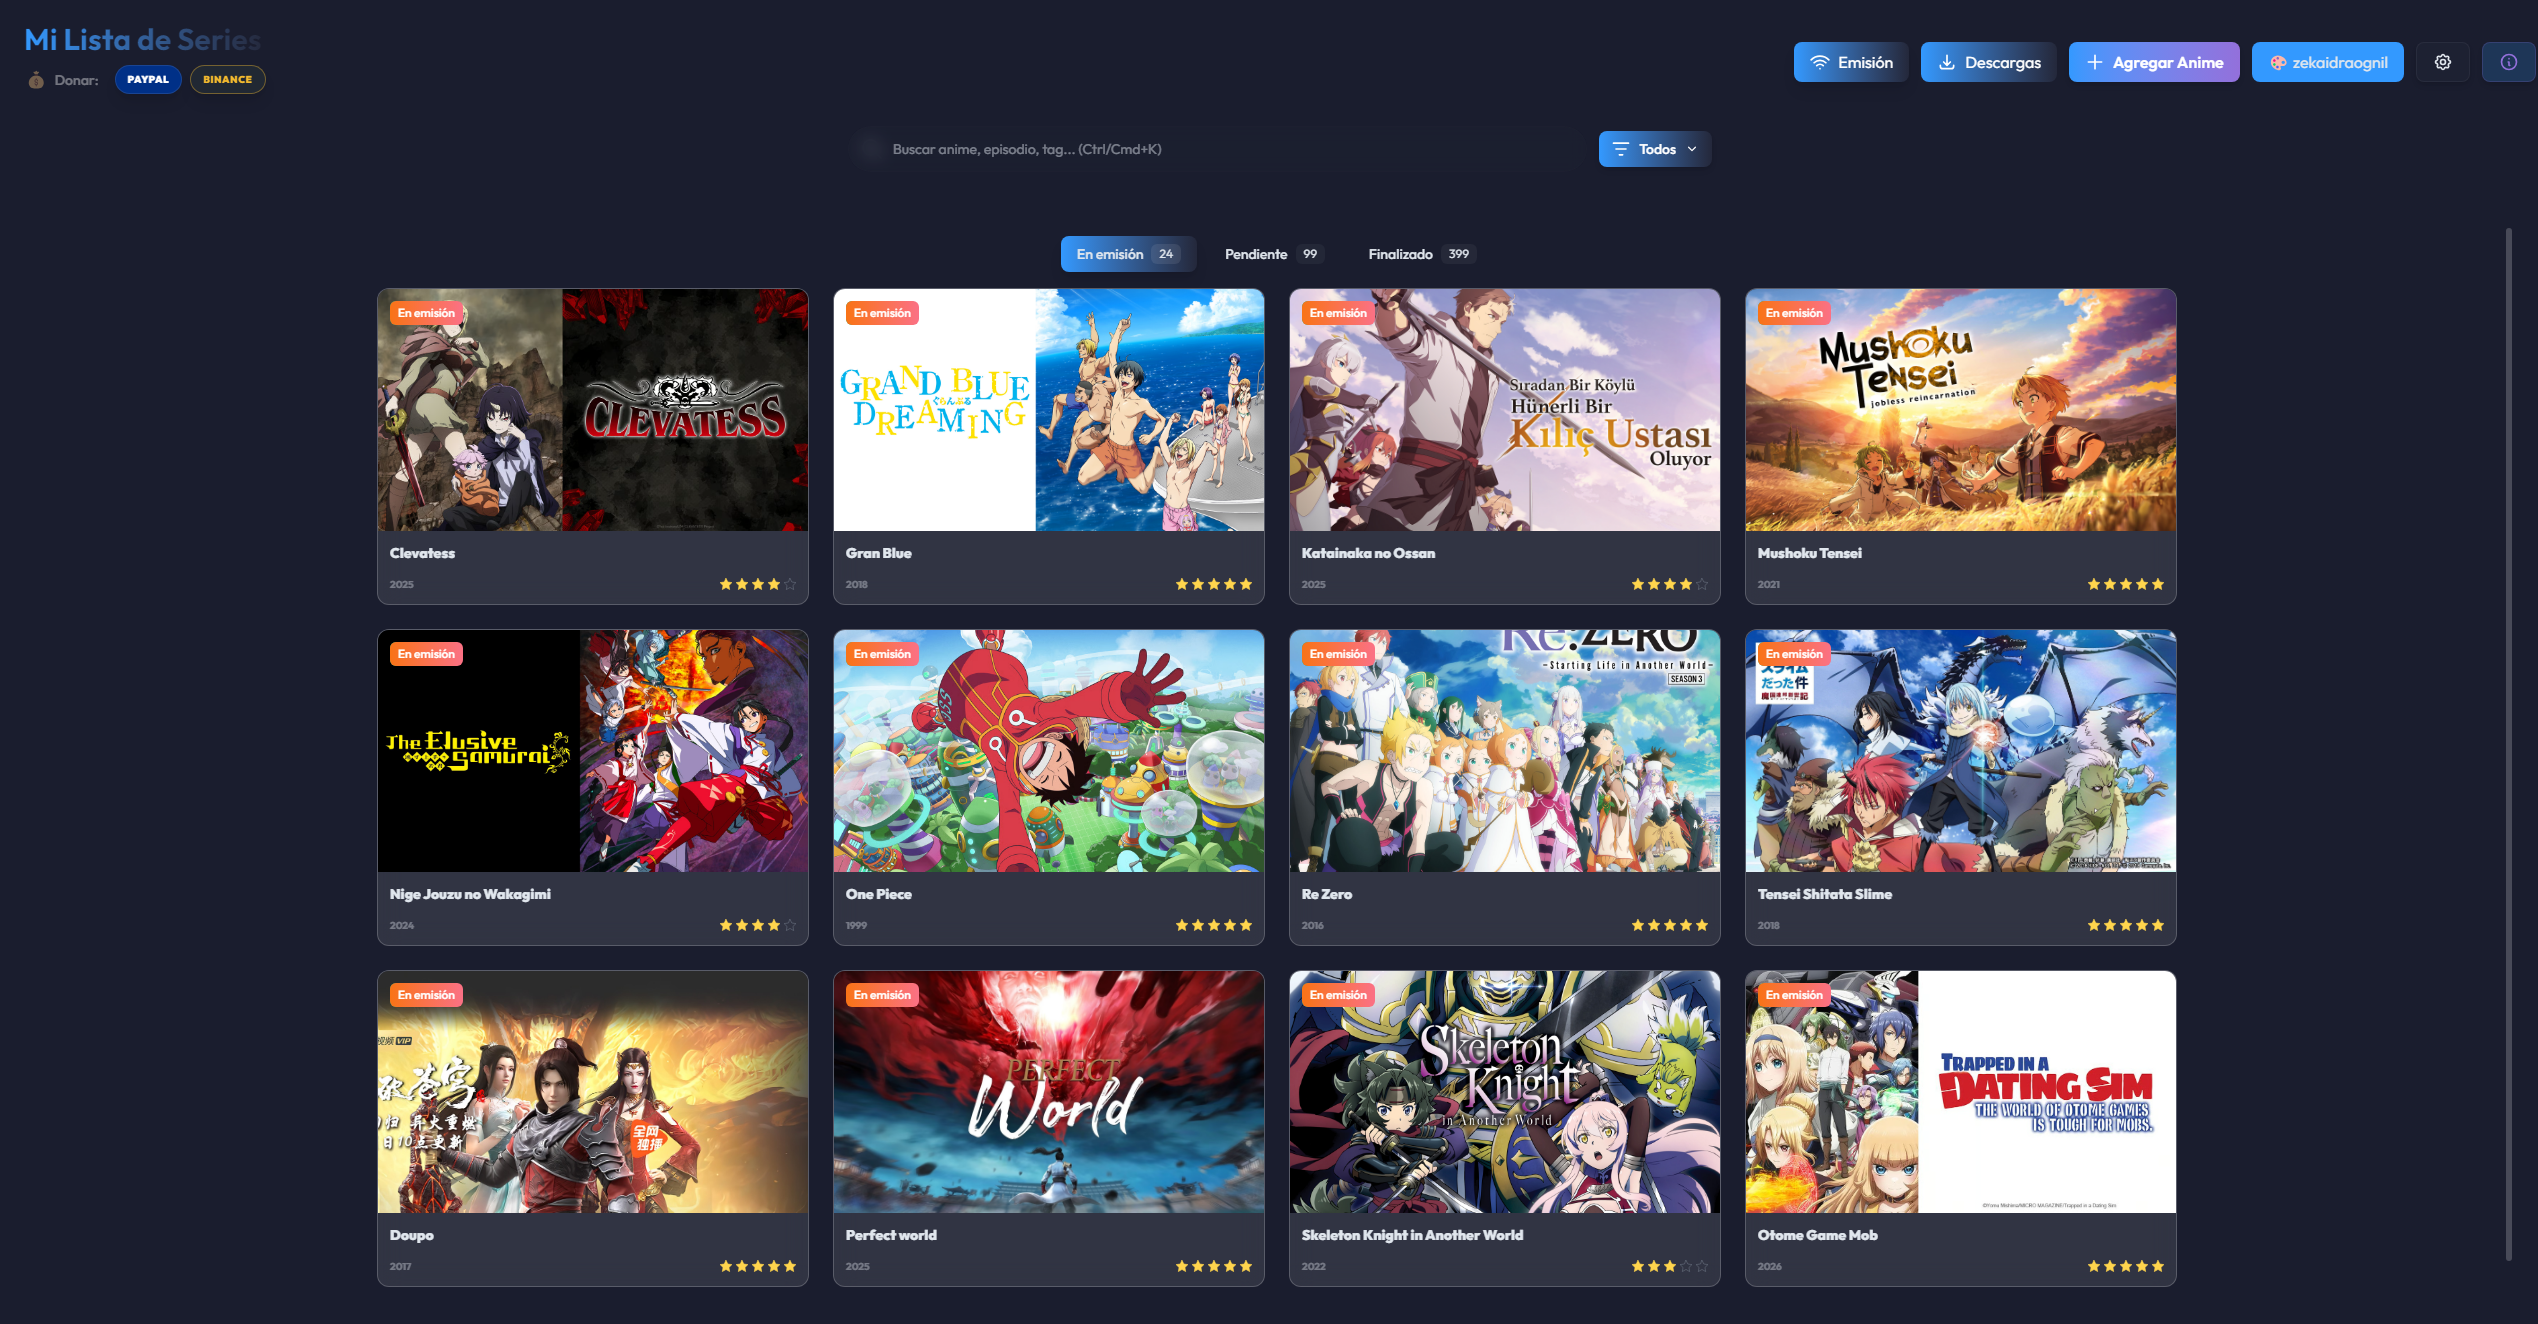2538x1324 pixels.
Task: Click the En emisión badge on Clevatess
Action: pyautogui.click(x=426, y=313)
